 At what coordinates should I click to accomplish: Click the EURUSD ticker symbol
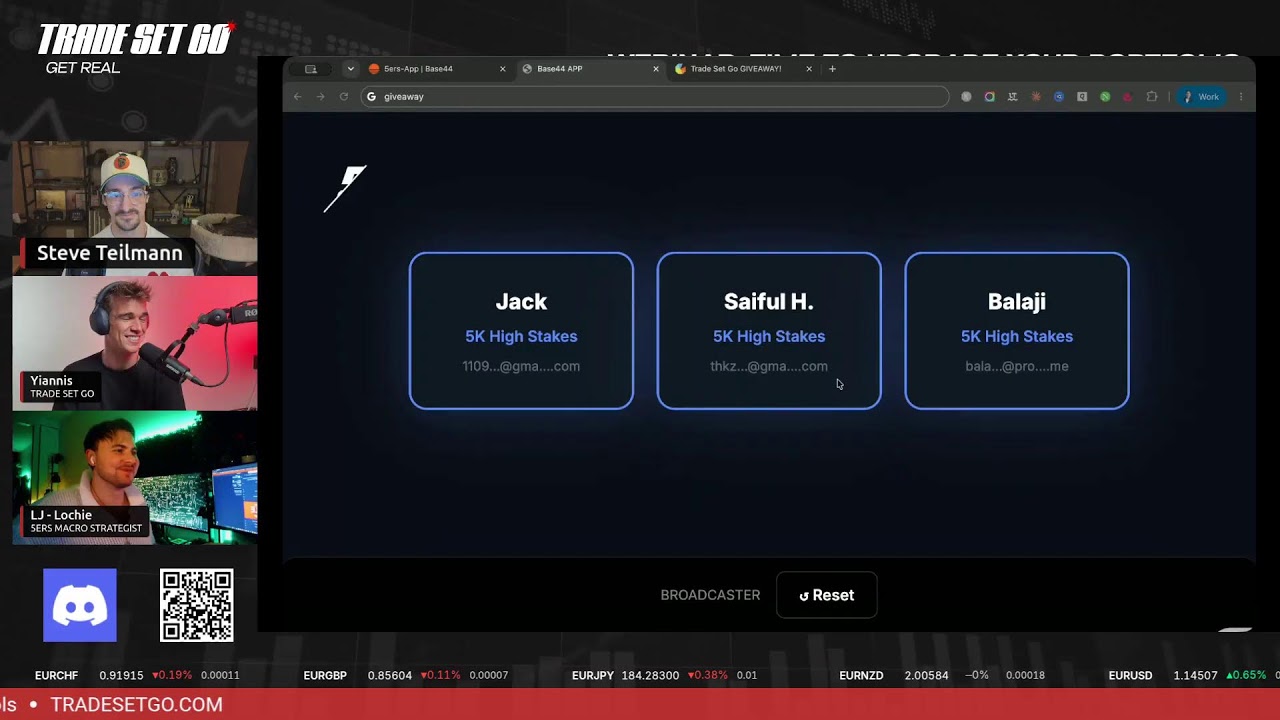(1130, 676)
